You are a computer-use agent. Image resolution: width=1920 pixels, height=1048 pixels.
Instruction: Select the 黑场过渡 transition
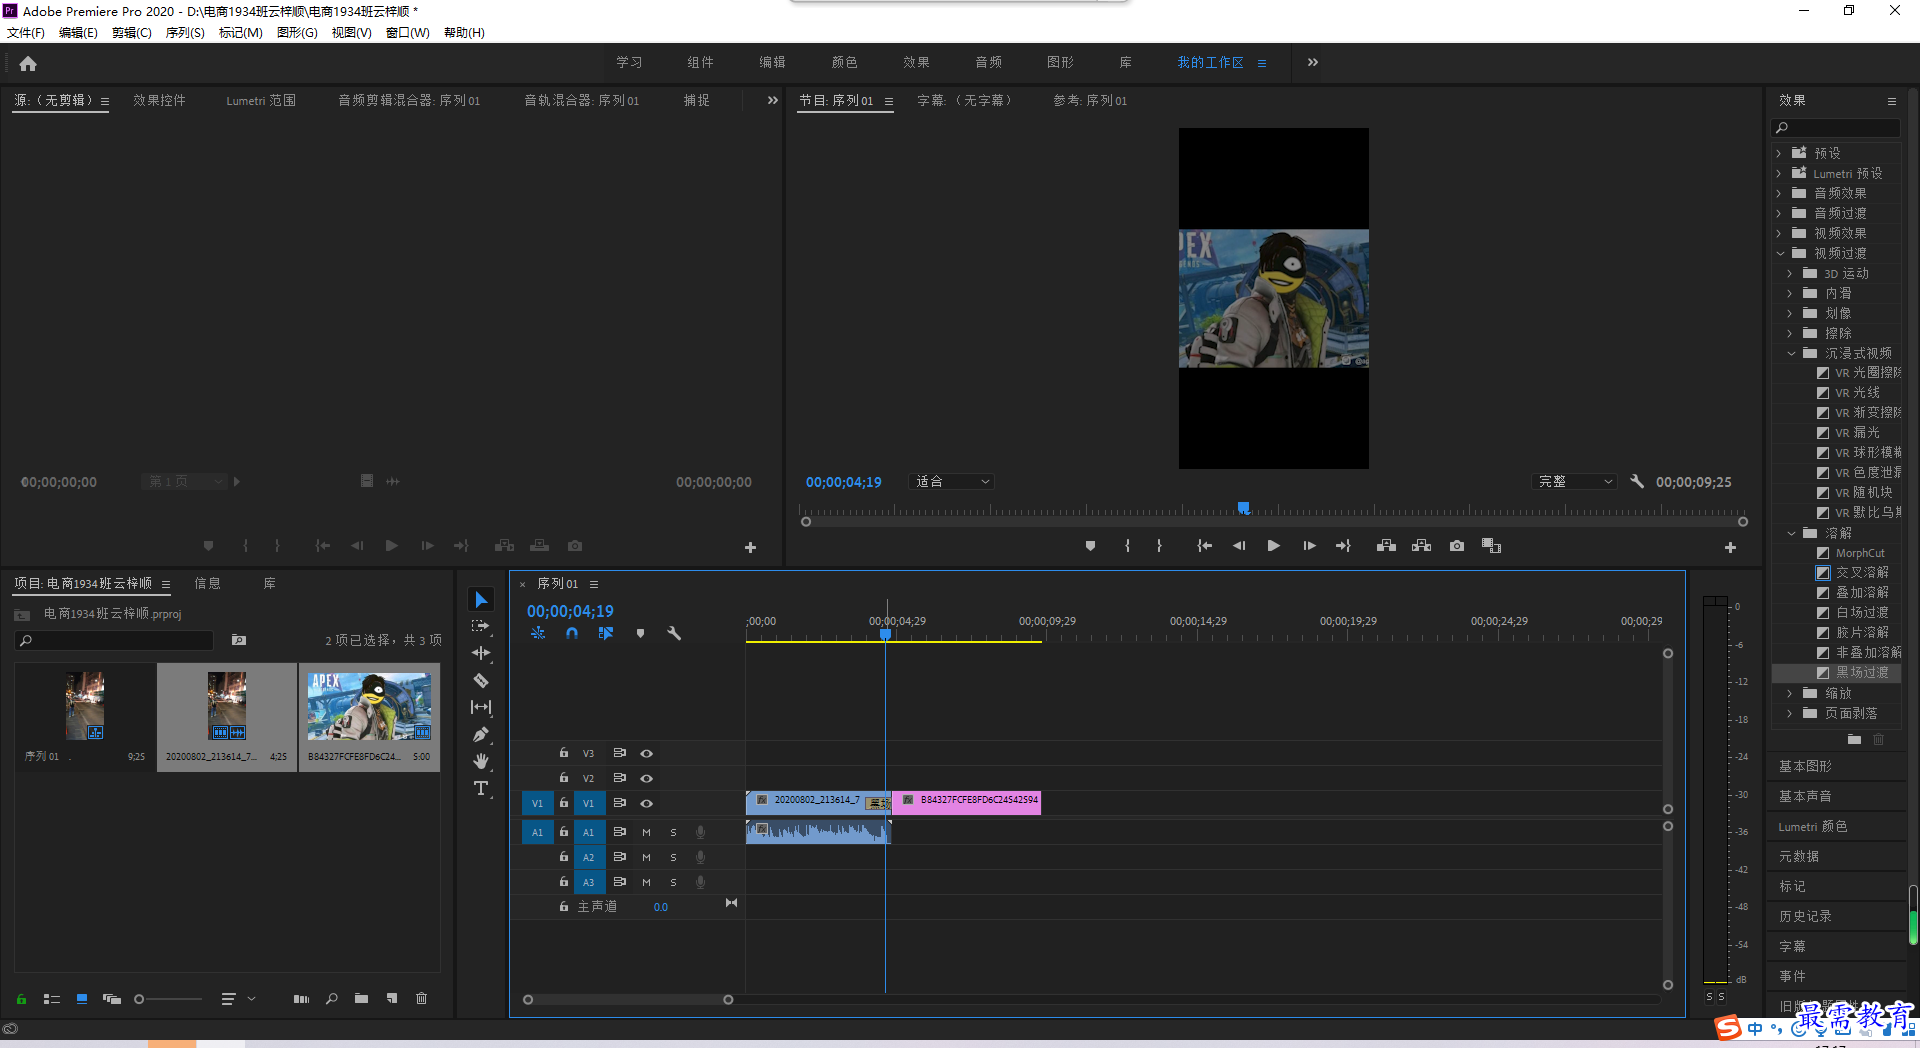[1861, 673]
